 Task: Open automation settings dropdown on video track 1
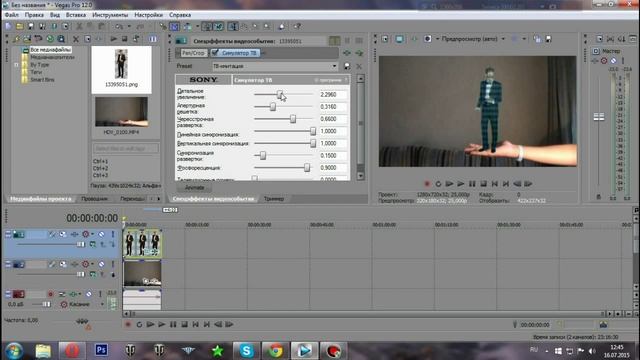92,234
